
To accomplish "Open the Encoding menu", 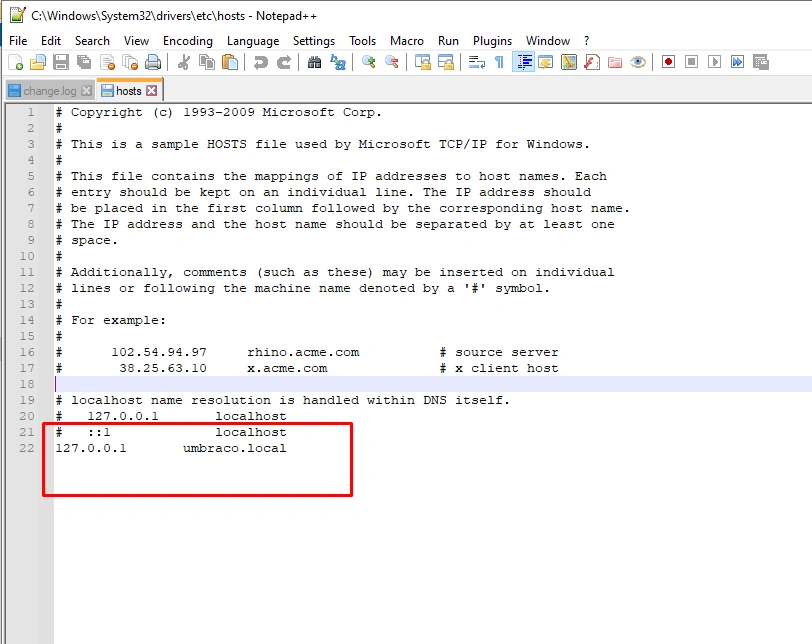I will point(187,41).
